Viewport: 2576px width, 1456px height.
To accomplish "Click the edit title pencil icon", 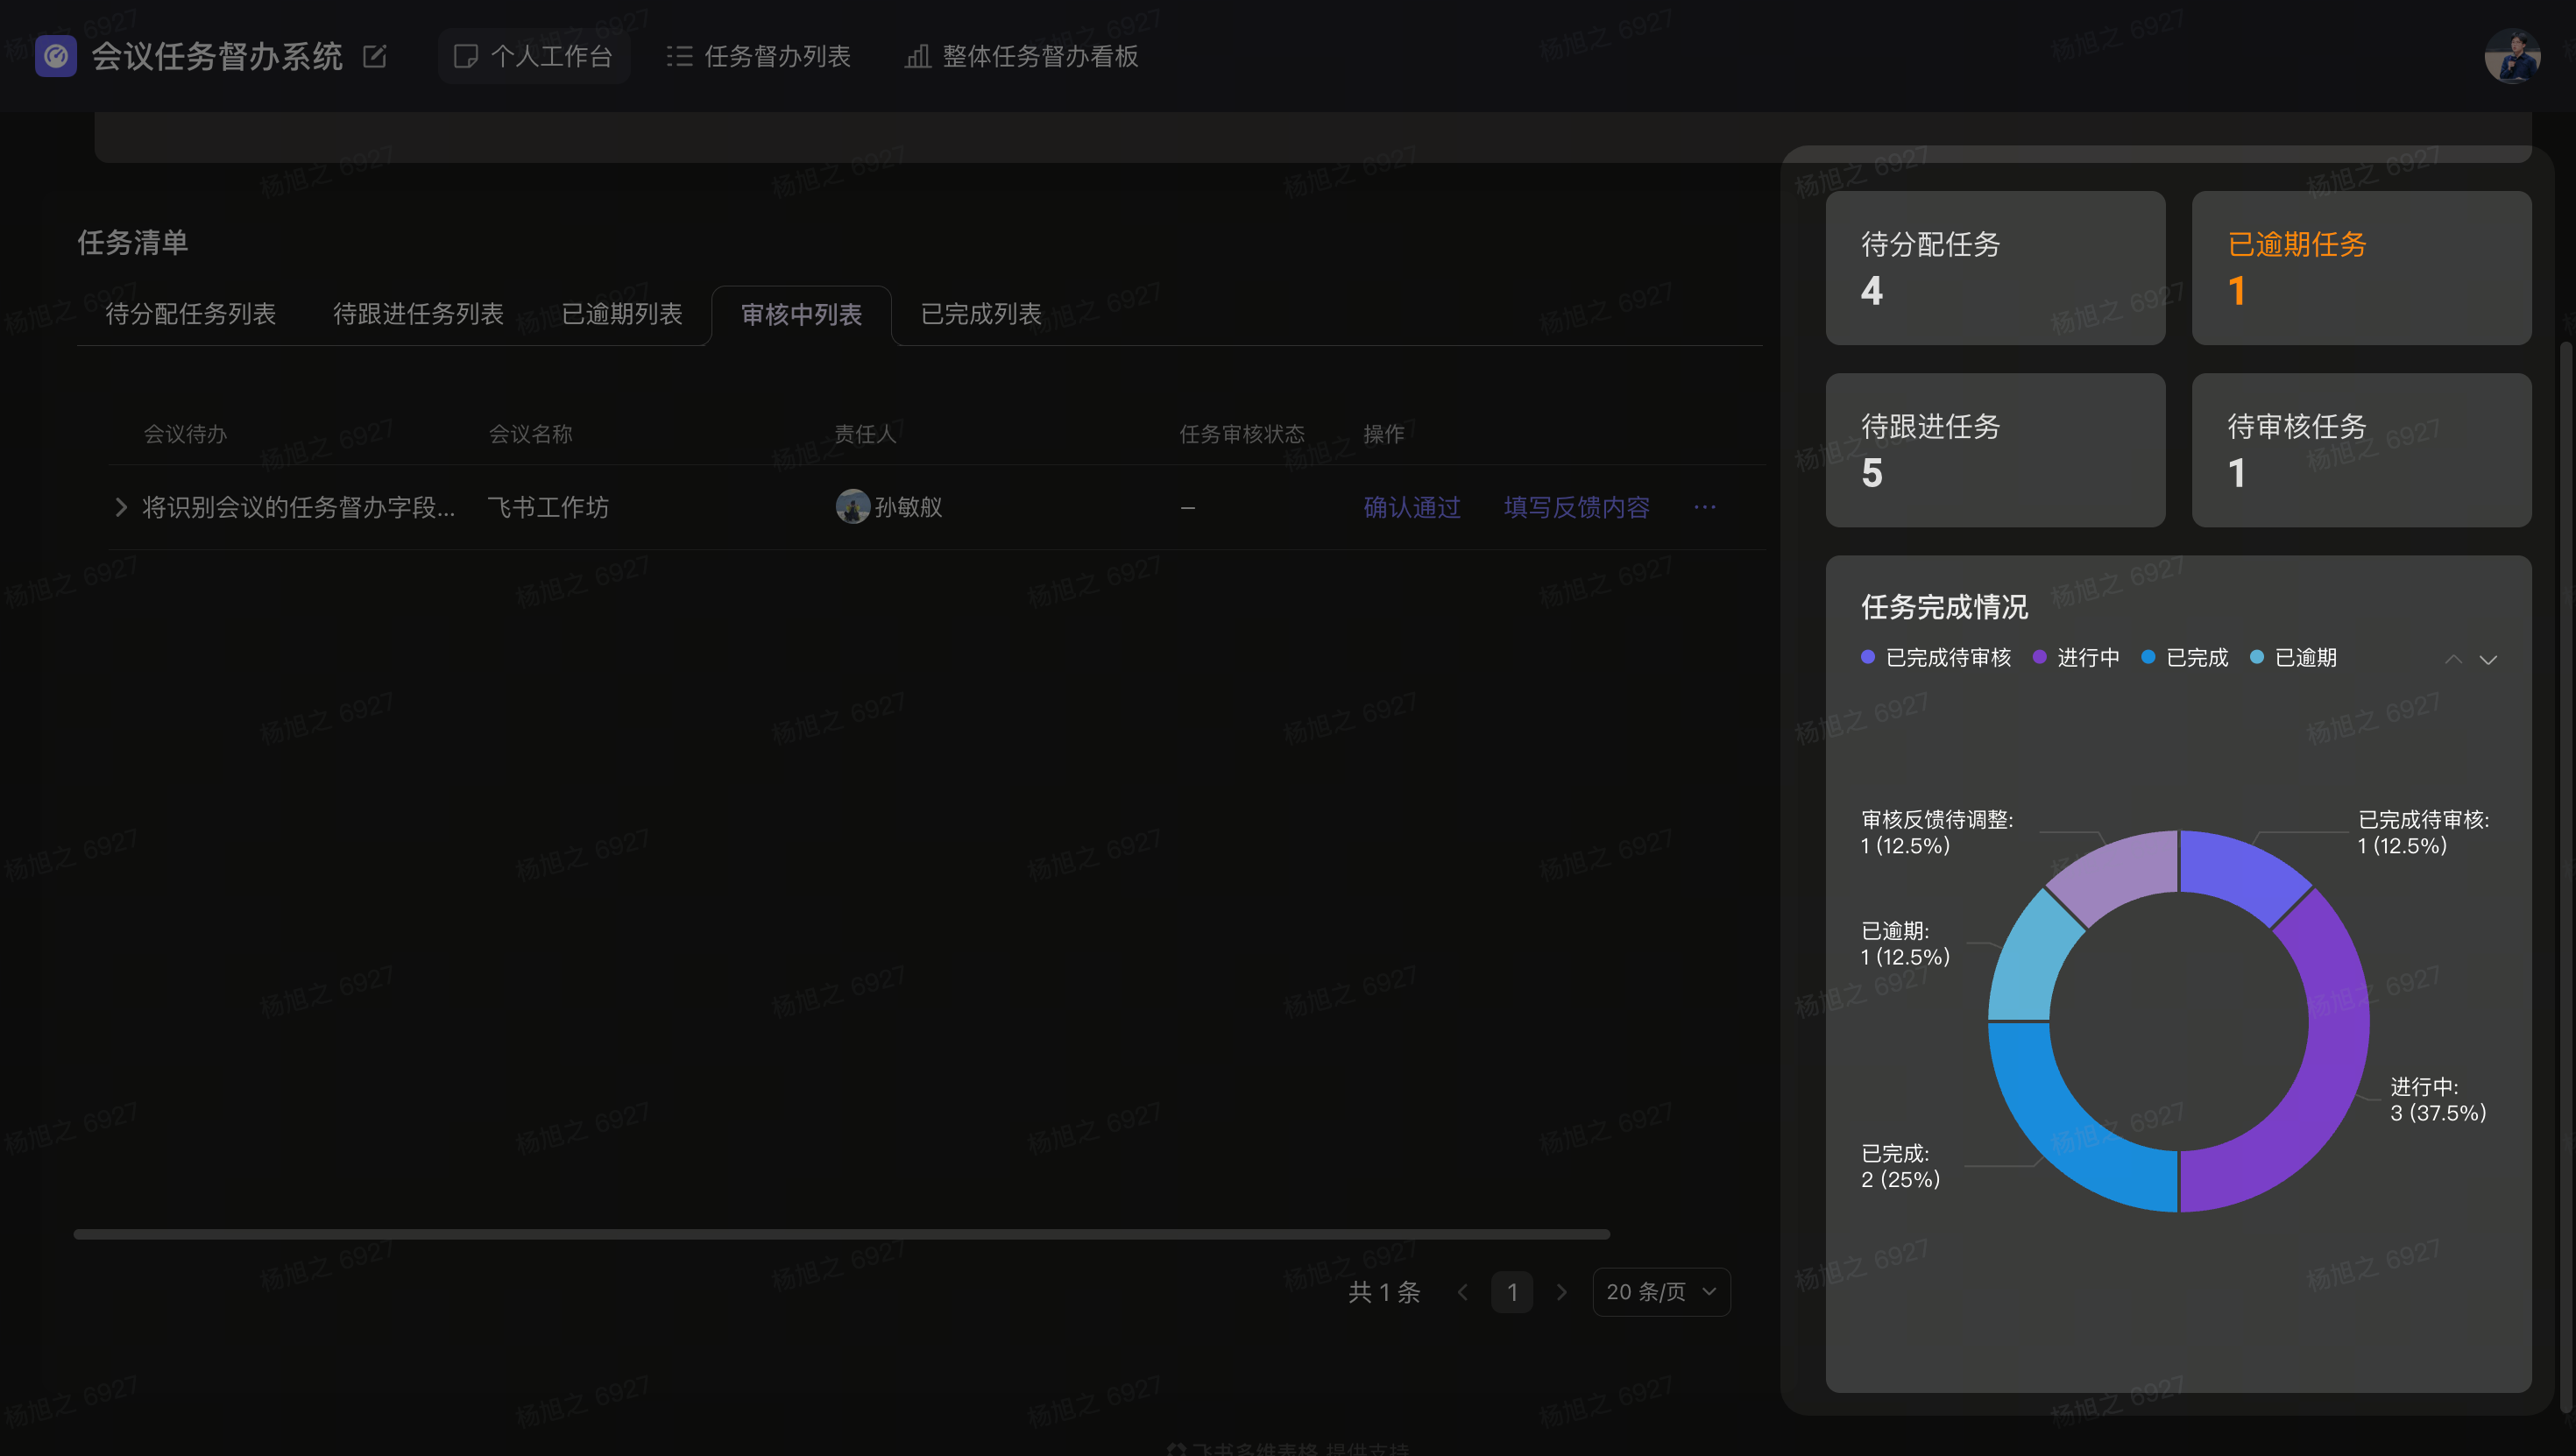I will tap(374, 56).
